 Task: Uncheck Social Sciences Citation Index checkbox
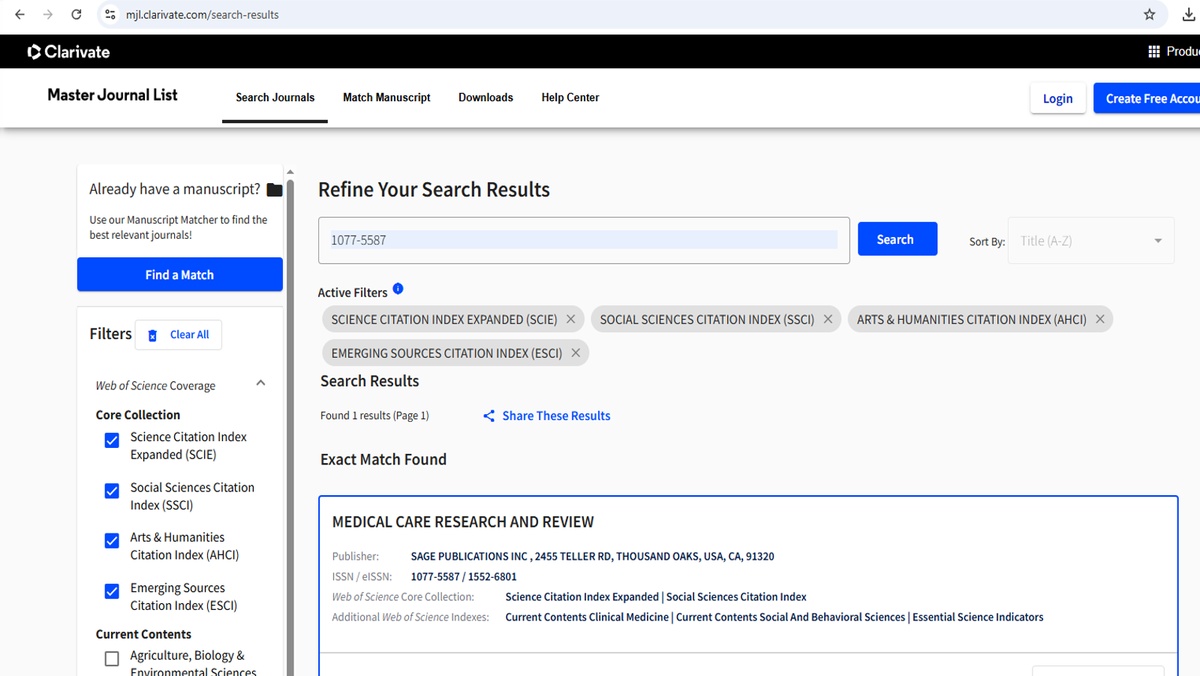tap(112, 491)
